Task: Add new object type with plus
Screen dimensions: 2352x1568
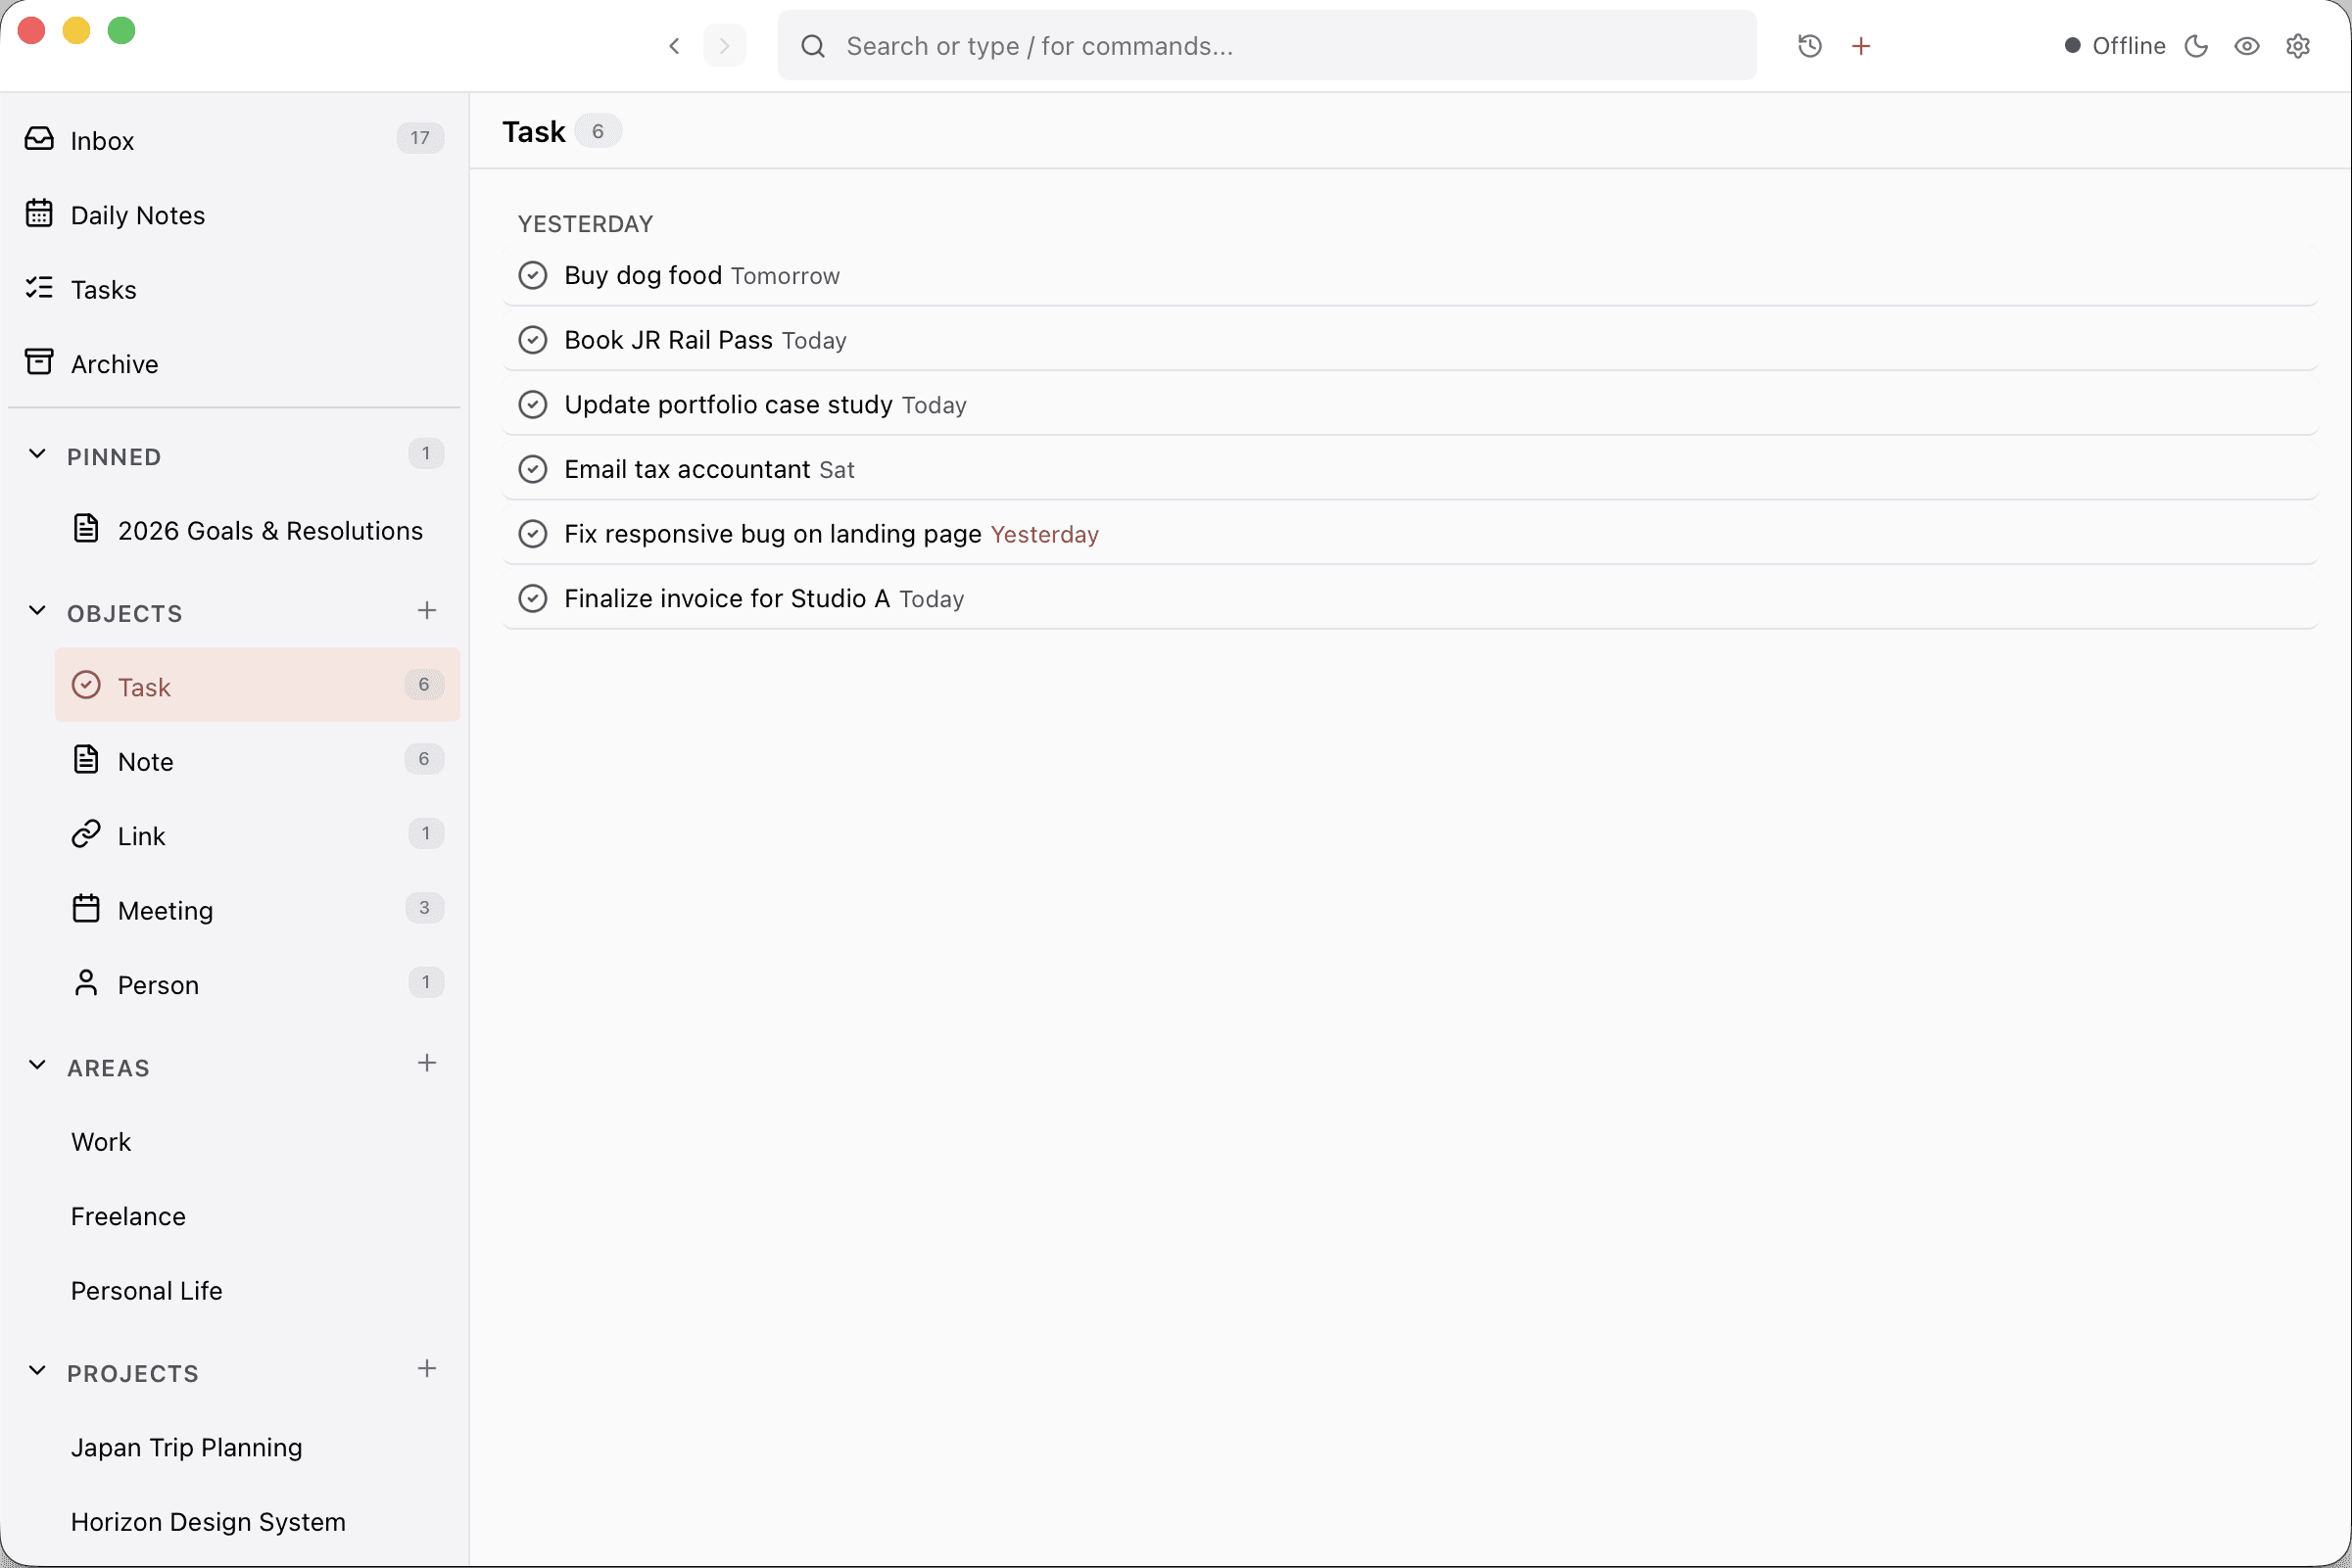Action: point(427,611)
